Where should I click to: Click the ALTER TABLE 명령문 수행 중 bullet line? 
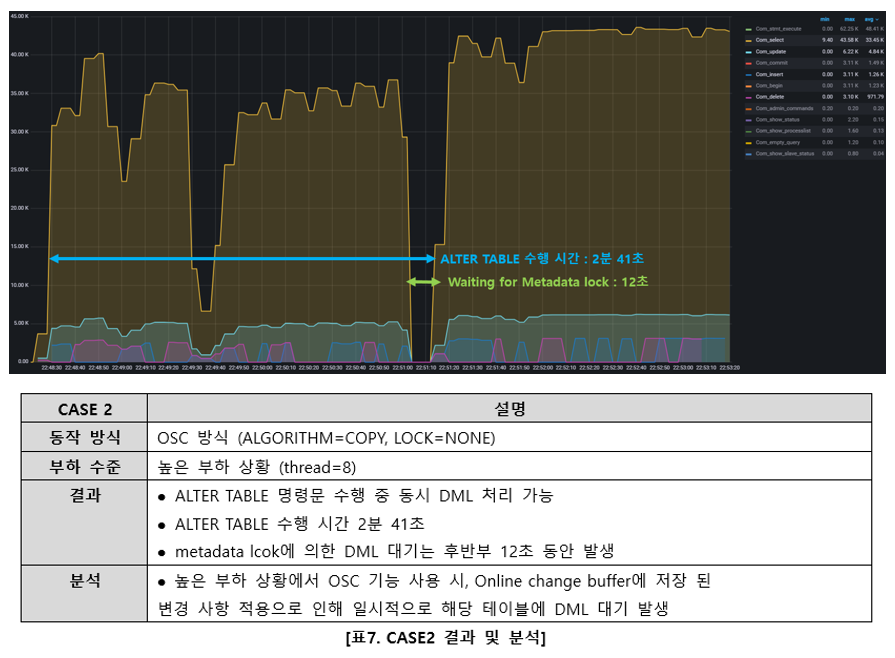click(x=364, y=495)
